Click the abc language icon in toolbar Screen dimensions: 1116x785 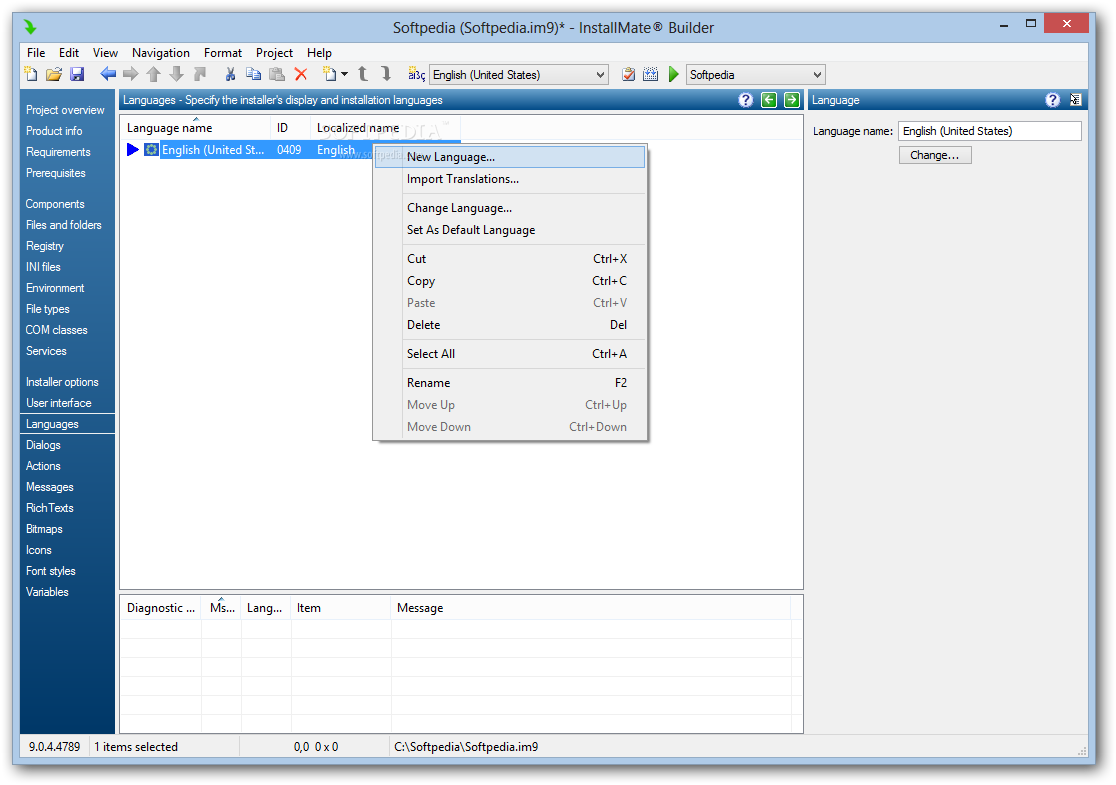point(416,74)
